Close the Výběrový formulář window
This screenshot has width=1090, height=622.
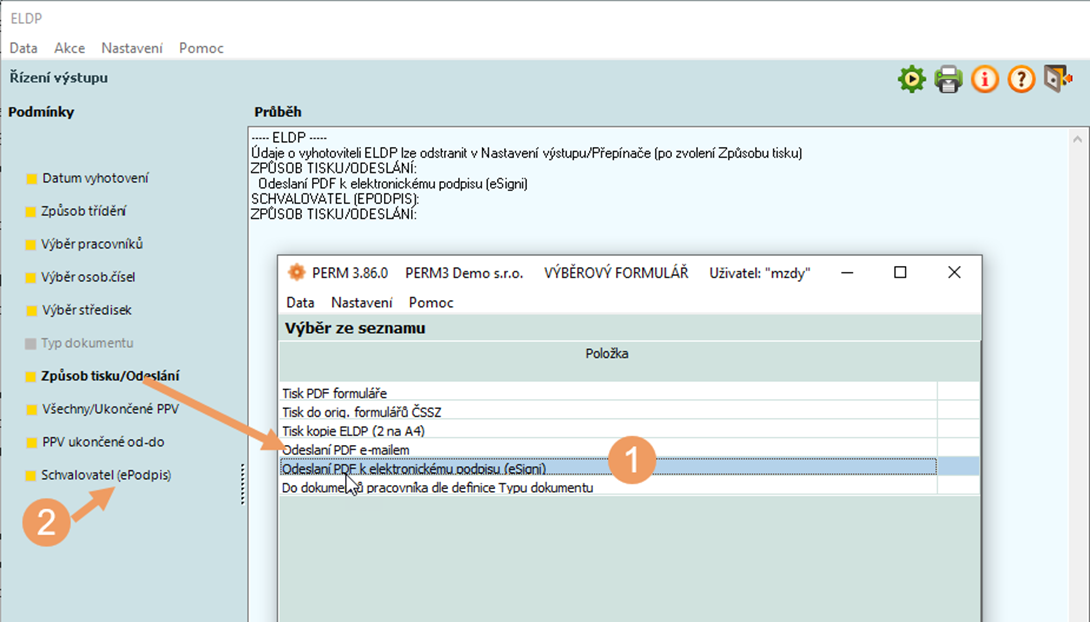[954, 272]
